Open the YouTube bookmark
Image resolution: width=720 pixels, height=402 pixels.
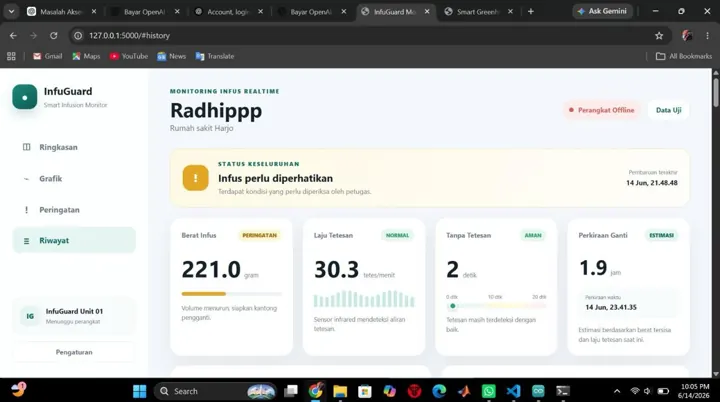click(129, 56)
